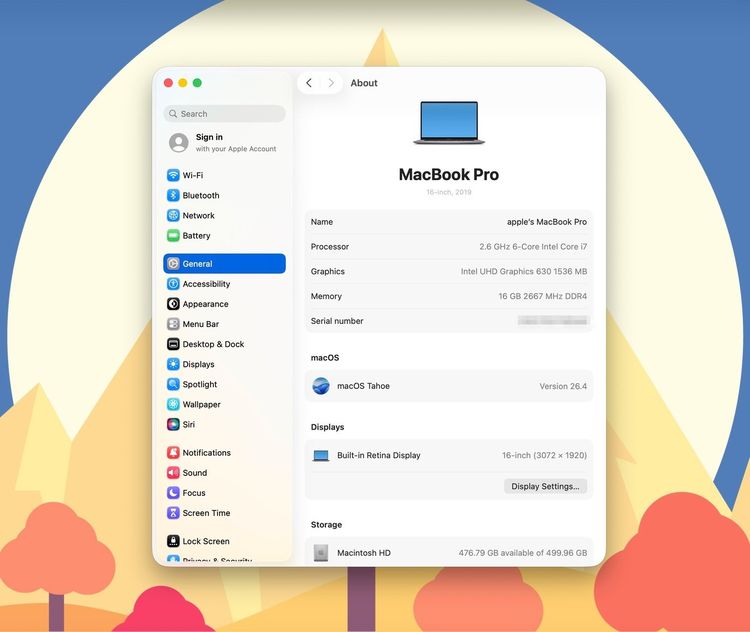Click the green zoom window button
750x632 pixels.
coord(197,83)
